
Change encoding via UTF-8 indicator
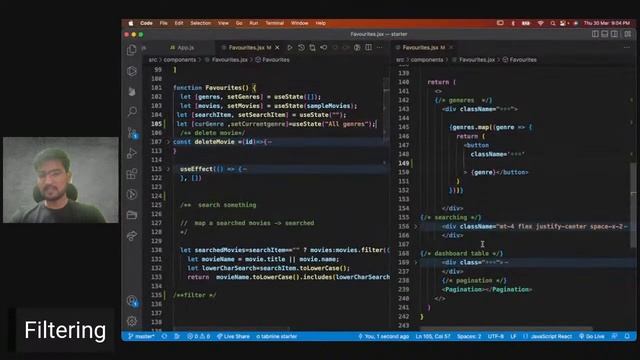tap(496, 336)
